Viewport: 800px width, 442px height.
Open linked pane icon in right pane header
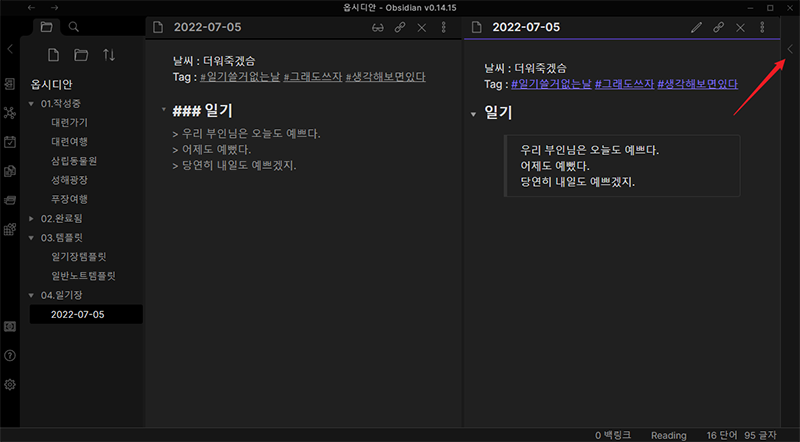pyautogui.click(x=718, y=28)
